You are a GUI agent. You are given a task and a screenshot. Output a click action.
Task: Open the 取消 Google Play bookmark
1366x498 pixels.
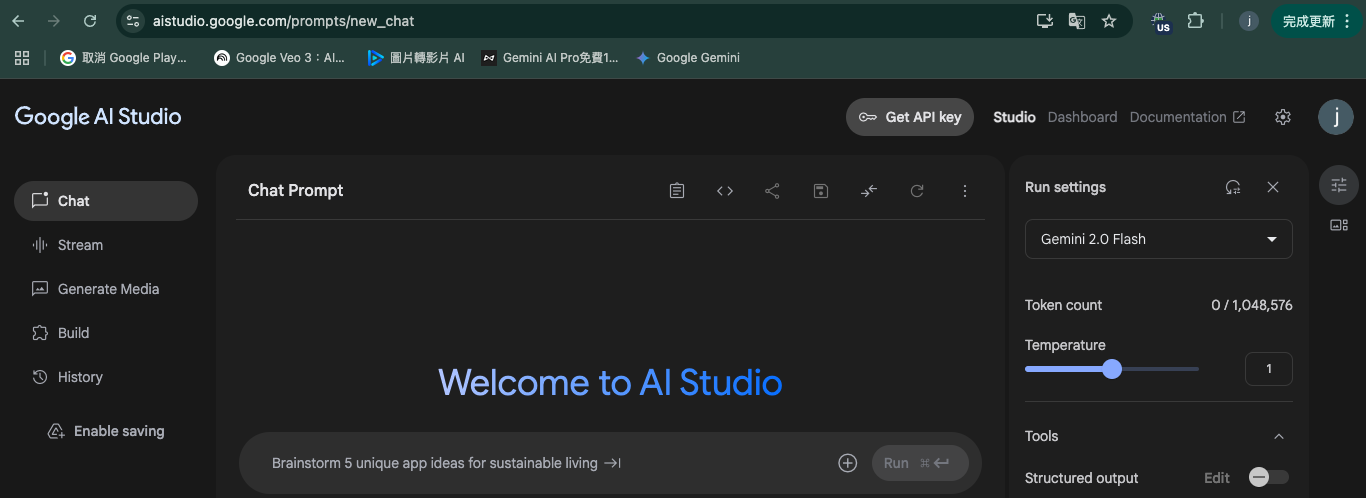point(124,58)
